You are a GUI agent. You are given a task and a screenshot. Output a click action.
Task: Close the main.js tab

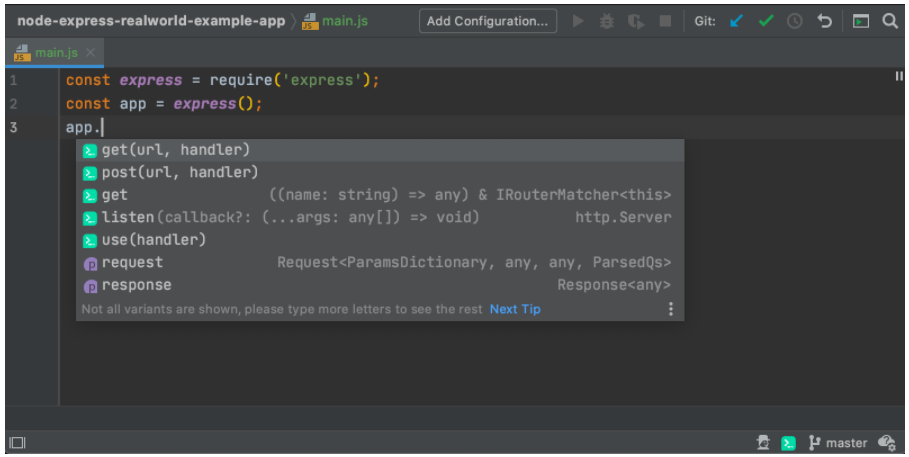90,52
